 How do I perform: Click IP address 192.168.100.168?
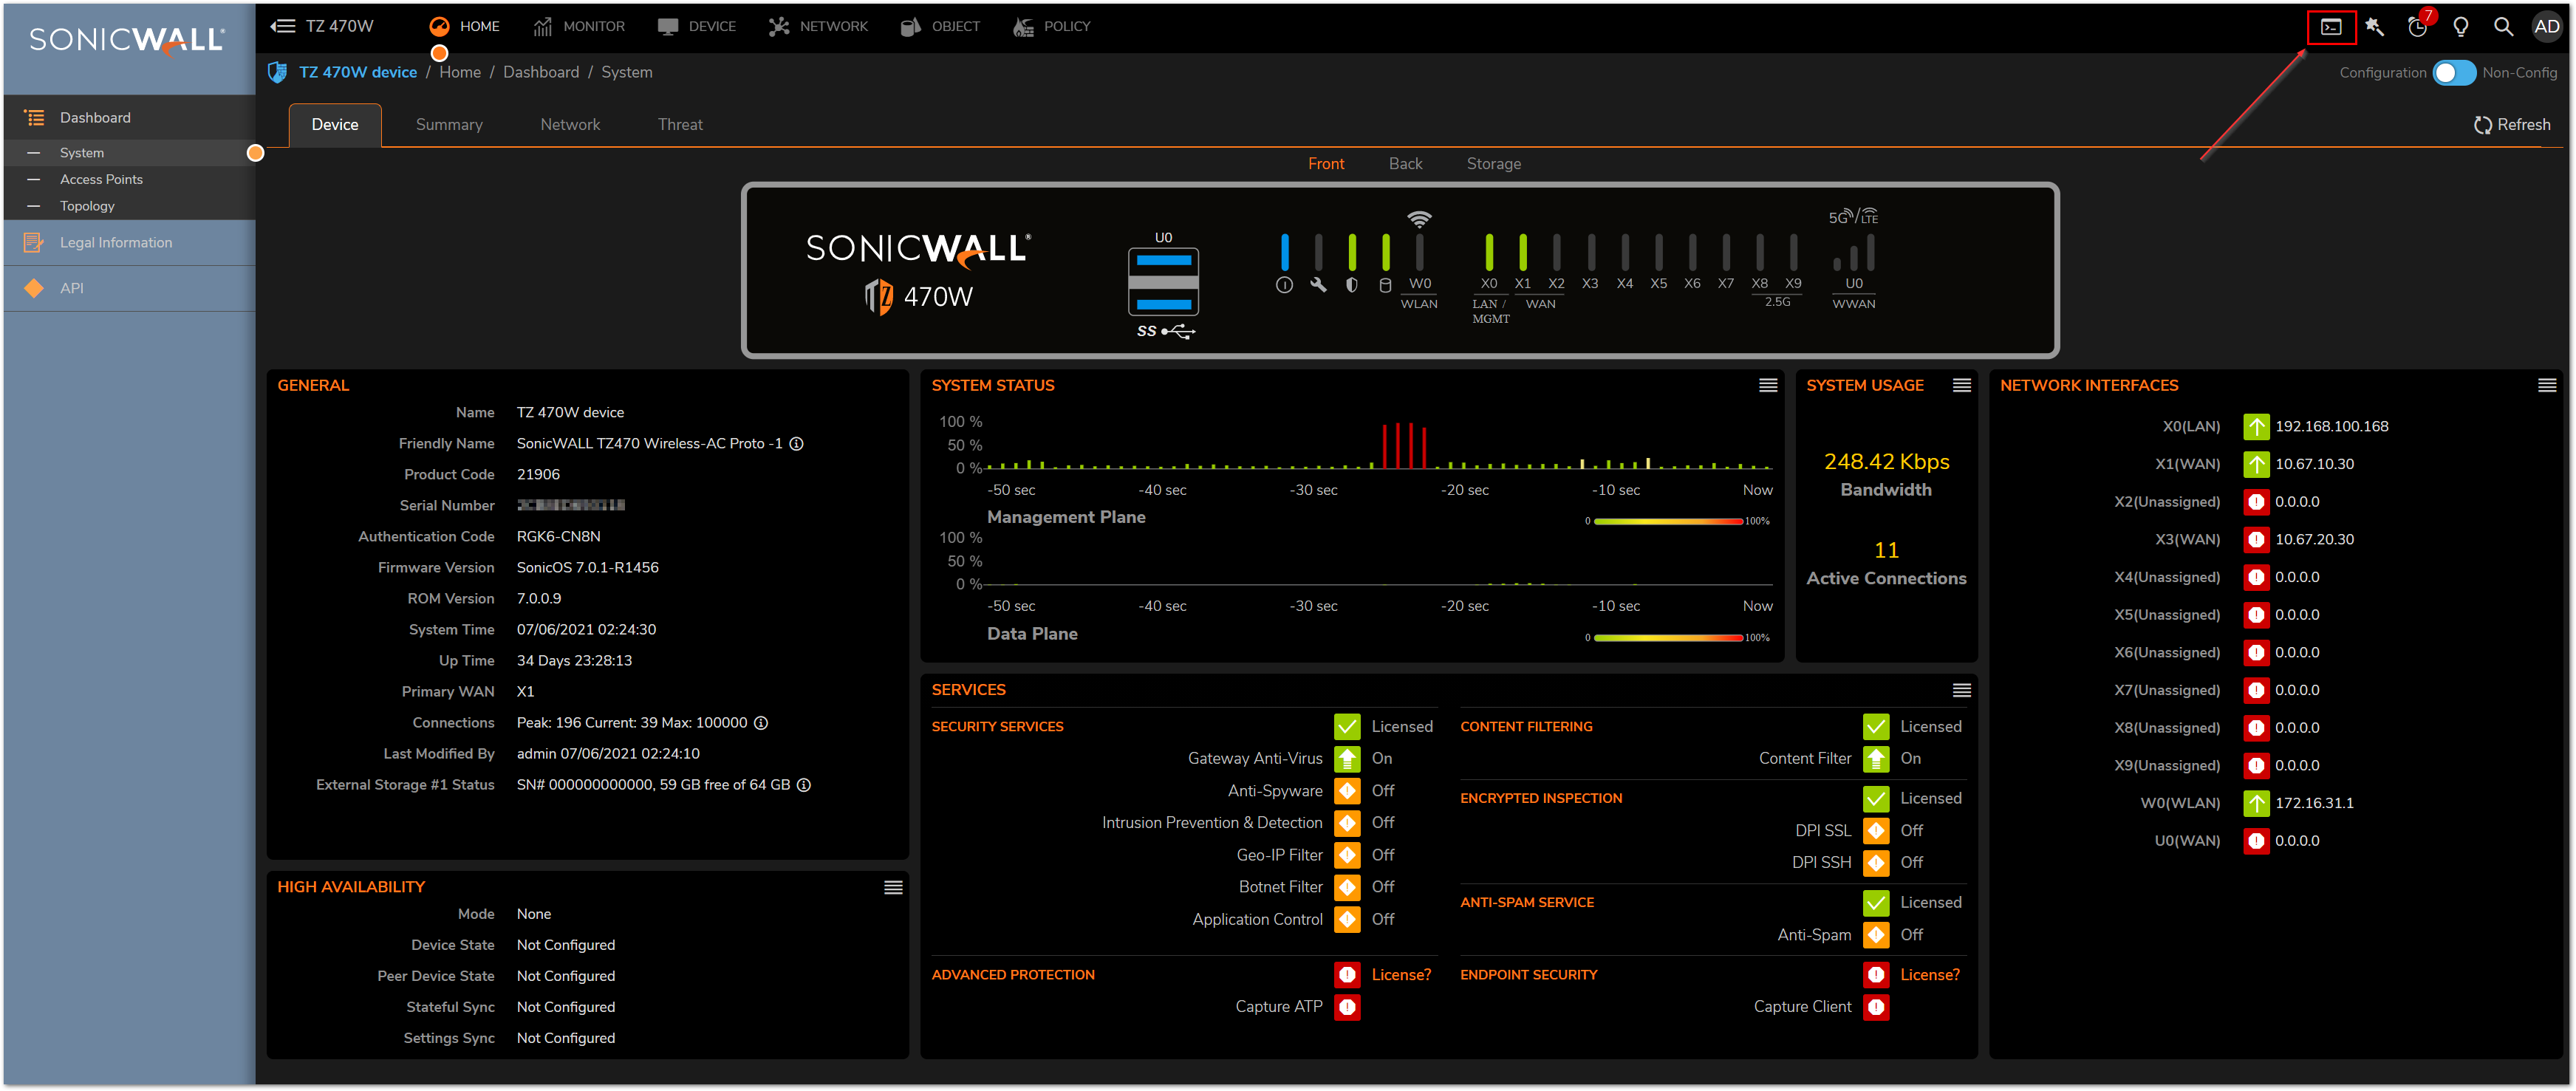[x=2331, y=427]
